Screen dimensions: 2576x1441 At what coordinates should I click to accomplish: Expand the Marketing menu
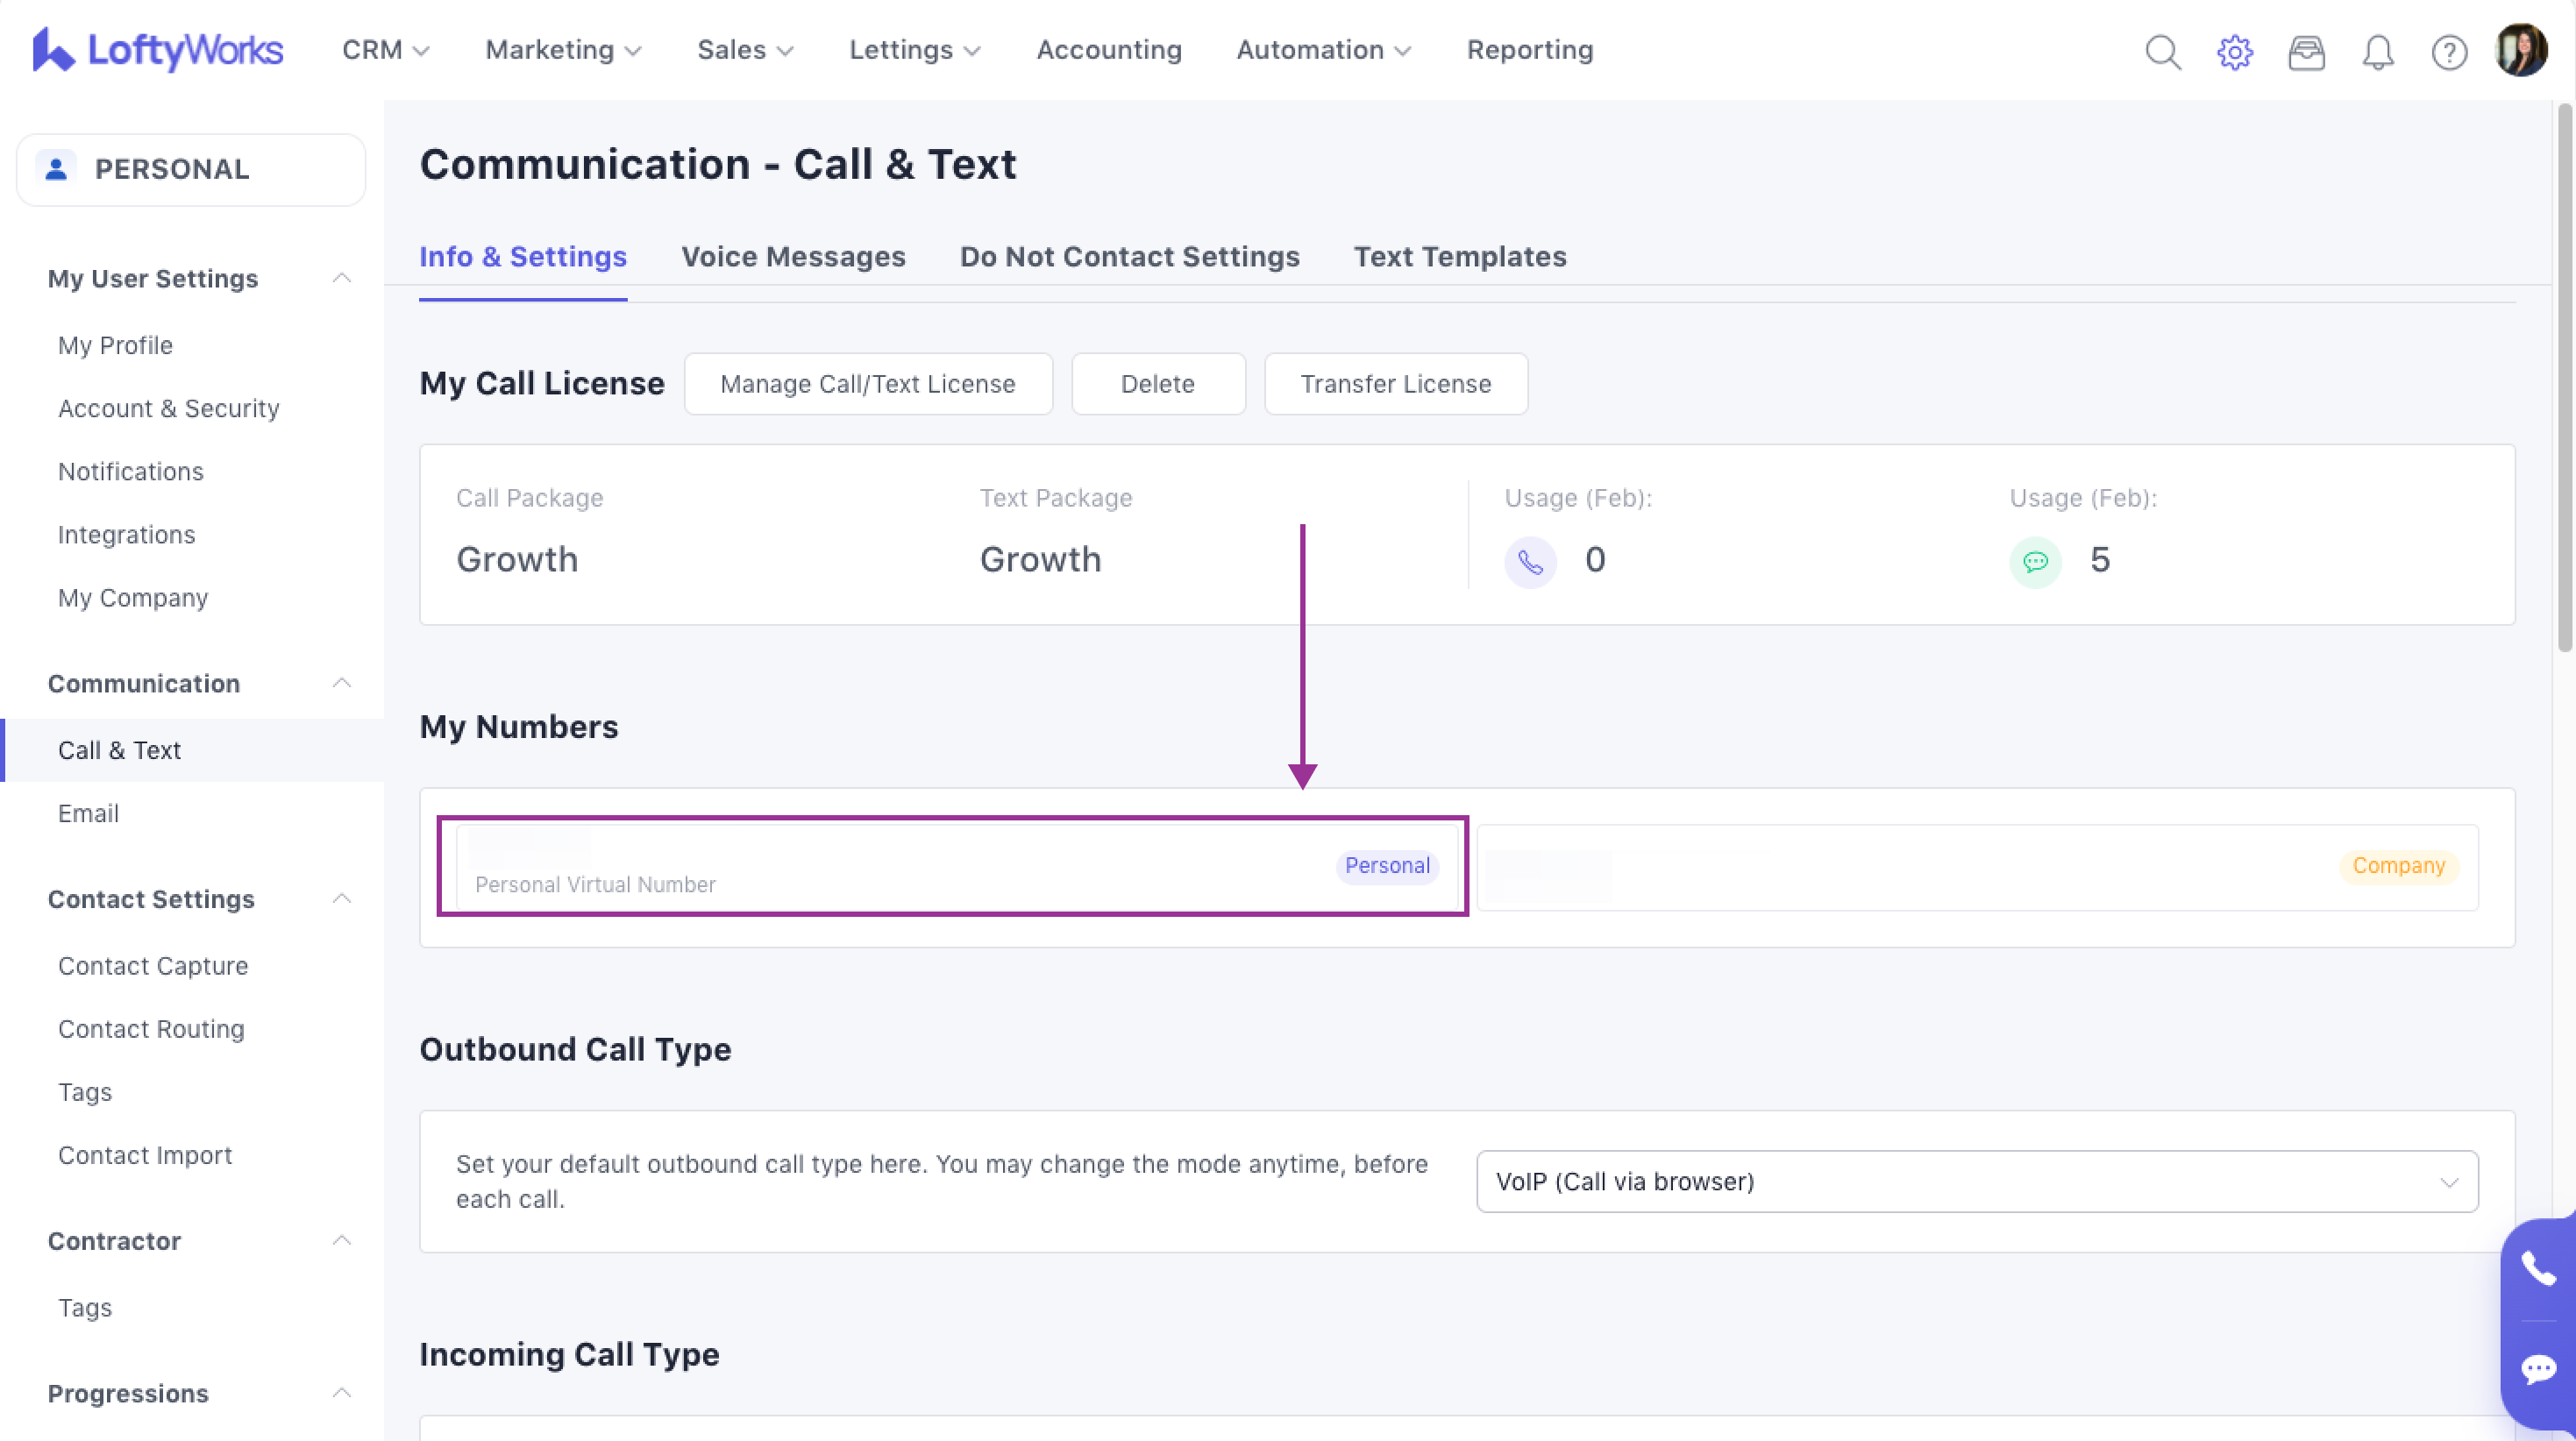point(563,50)
